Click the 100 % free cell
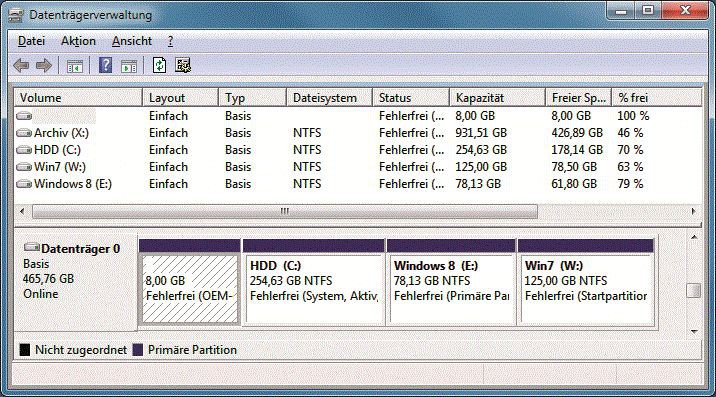 [x=633, y=116]
